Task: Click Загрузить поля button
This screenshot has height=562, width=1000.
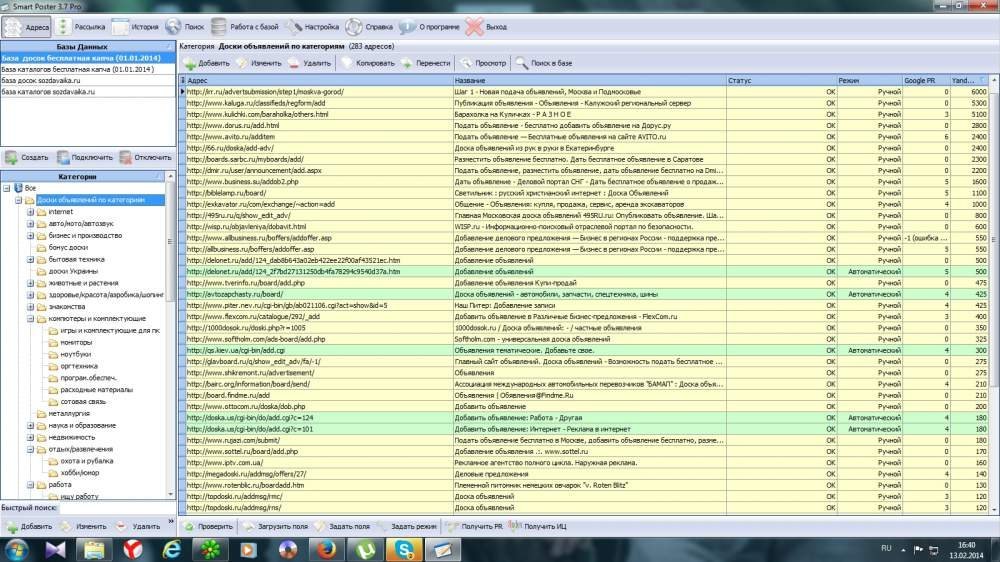Action: coord(276,526)
